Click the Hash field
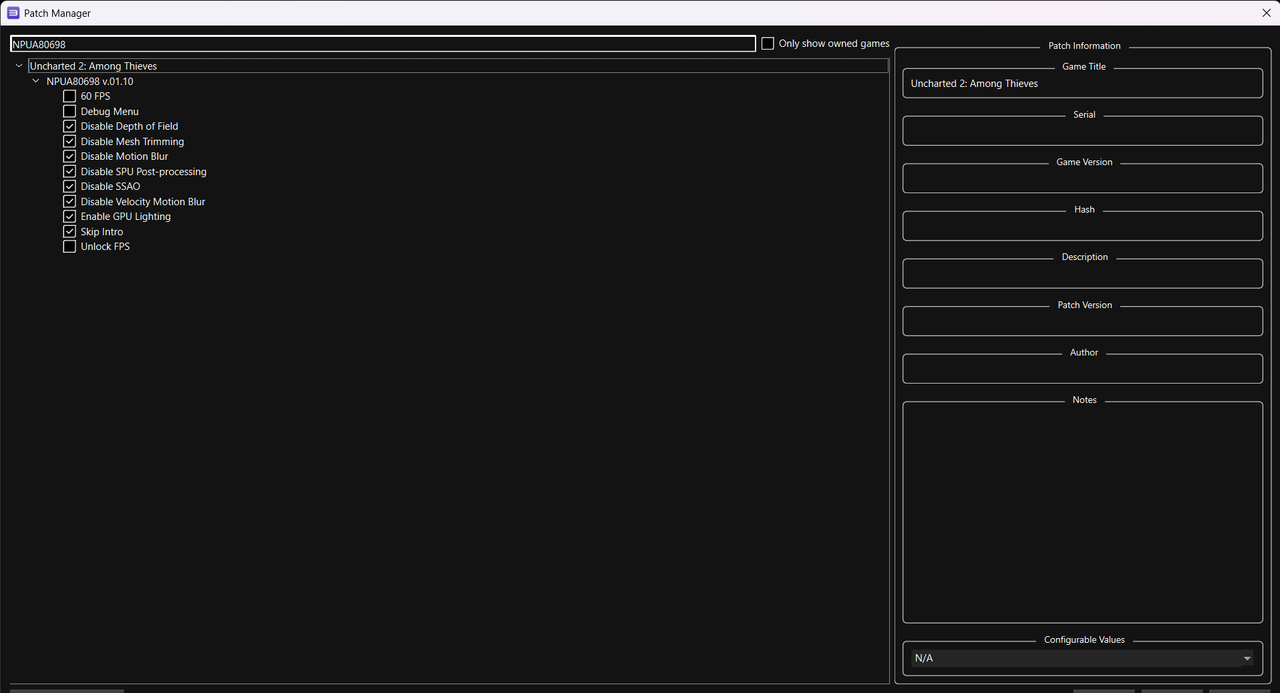This screenshot has height=693, width=1280. [1083, 226]
